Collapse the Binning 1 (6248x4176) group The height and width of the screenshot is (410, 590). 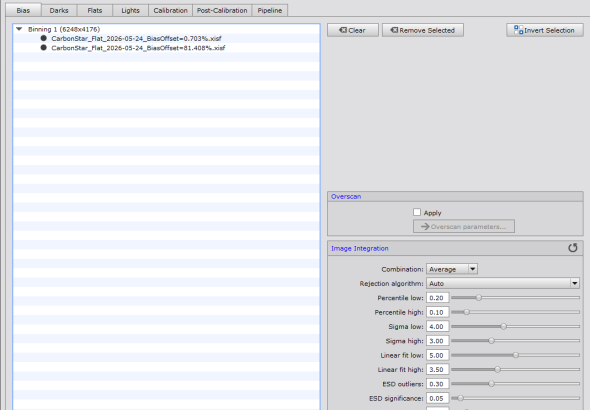tap(19, 29)
